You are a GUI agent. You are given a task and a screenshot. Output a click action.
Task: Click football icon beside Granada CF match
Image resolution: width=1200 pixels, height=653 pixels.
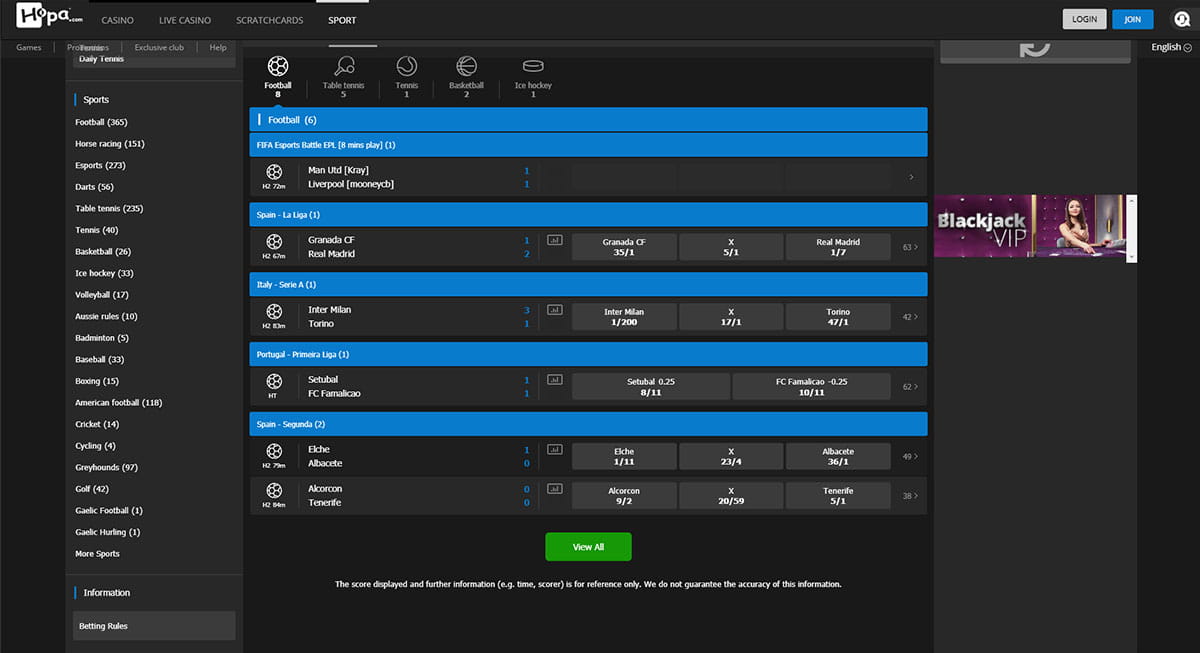pyautogui.click(x=274, y=242)
